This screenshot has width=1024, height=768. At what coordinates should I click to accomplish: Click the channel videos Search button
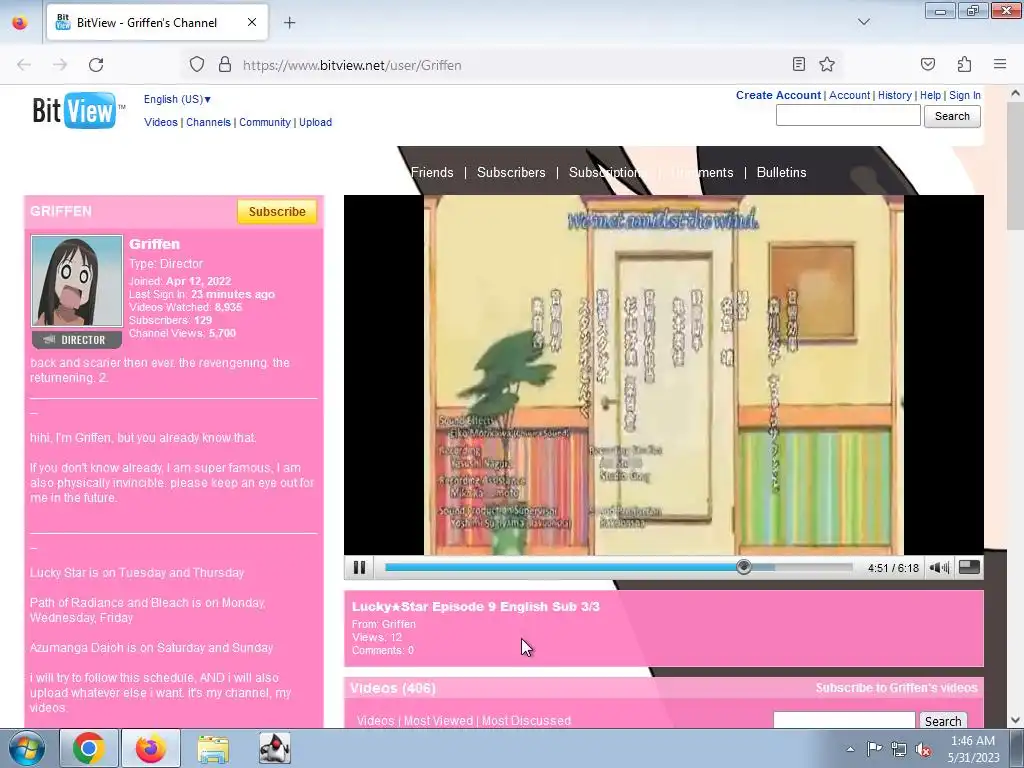pyautogui.click(x=942, y=720)
